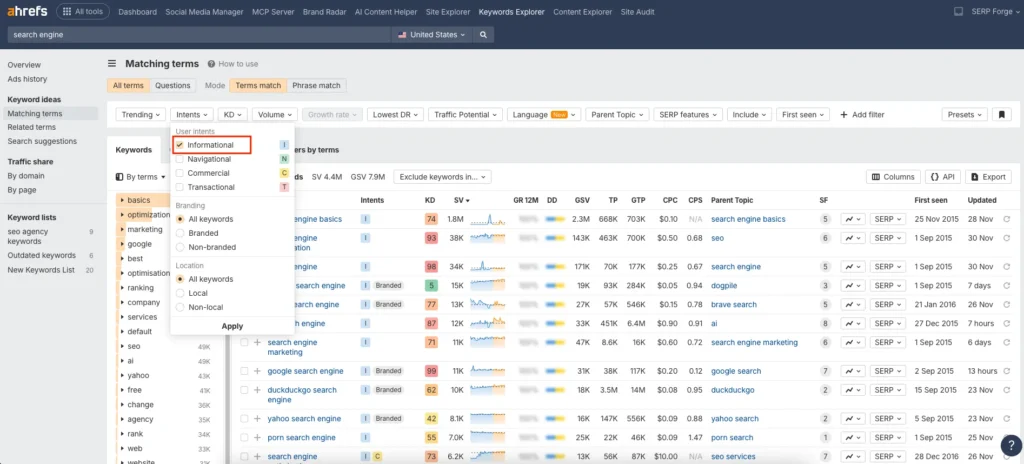Open the All tools grid menu
1024x464 pixels.
pos(83,12)
